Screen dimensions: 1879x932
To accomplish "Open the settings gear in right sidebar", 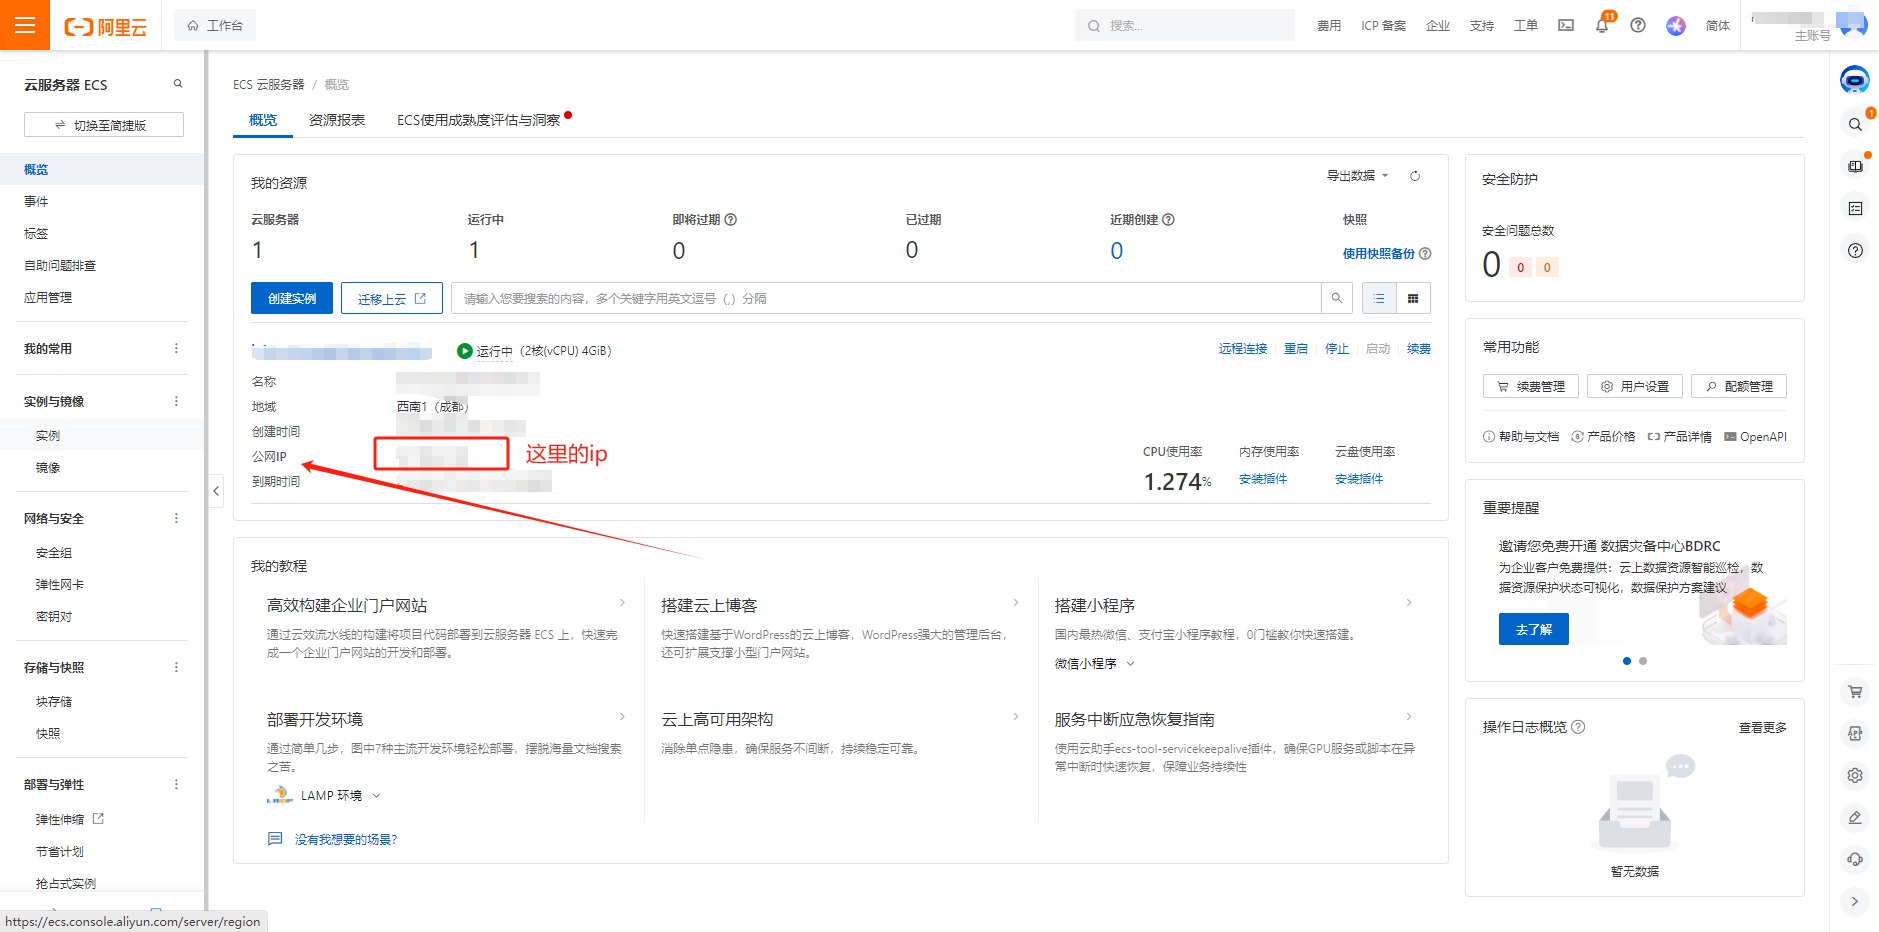I will click(x=1855, y=775).
